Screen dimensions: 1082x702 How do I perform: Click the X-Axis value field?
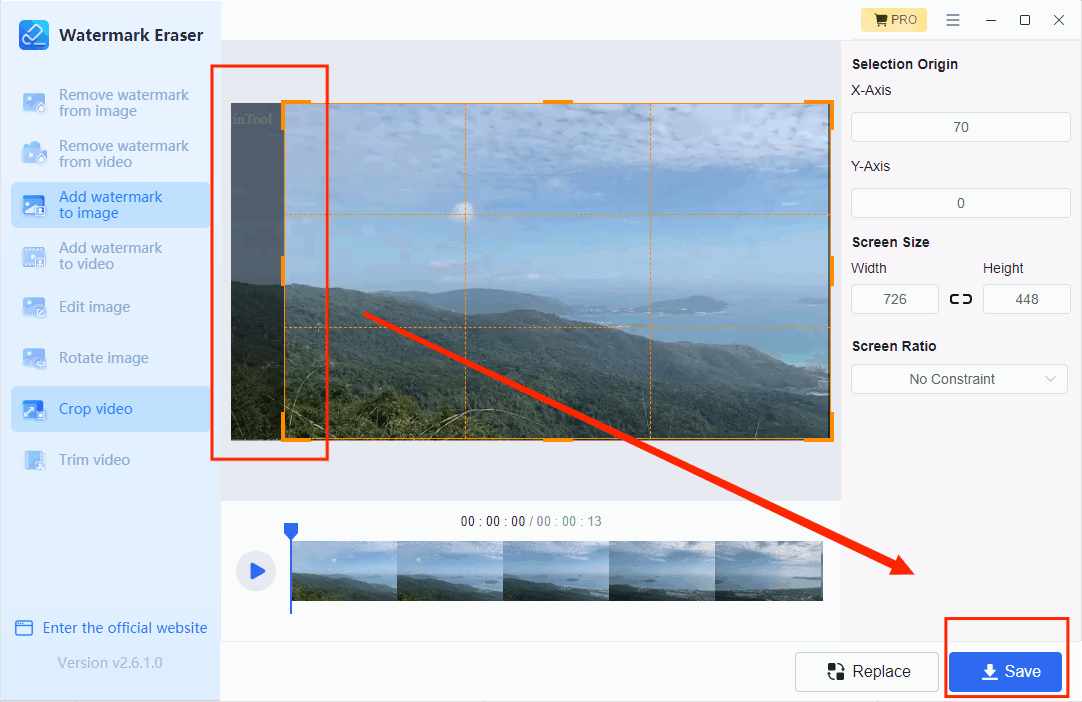coord(960,127)
